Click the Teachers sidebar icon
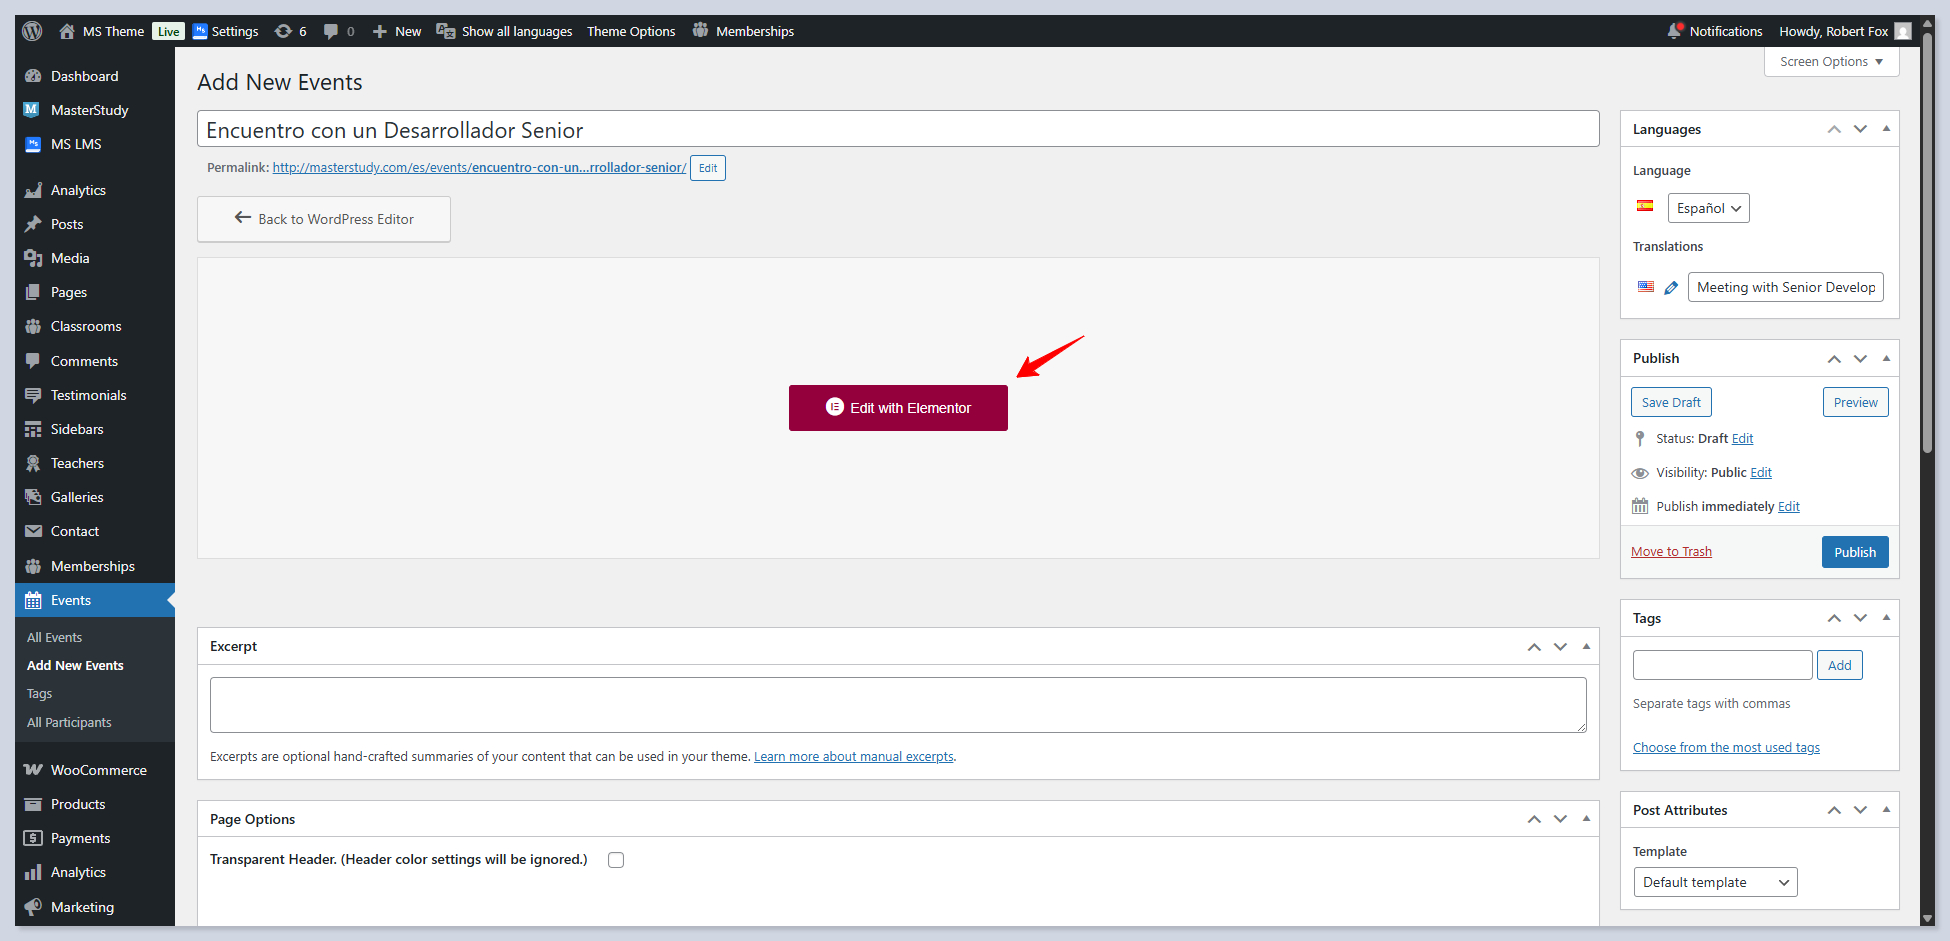Viewport: 1950px width, 941px height. point(33,463)
